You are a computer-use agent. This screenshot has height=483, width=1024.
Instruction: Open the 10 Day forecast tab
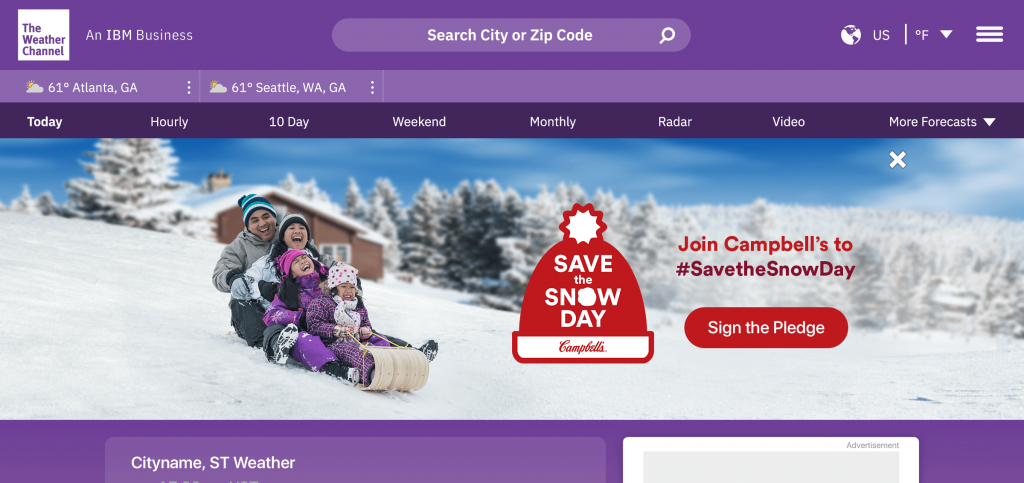click(x=289, y=122)
